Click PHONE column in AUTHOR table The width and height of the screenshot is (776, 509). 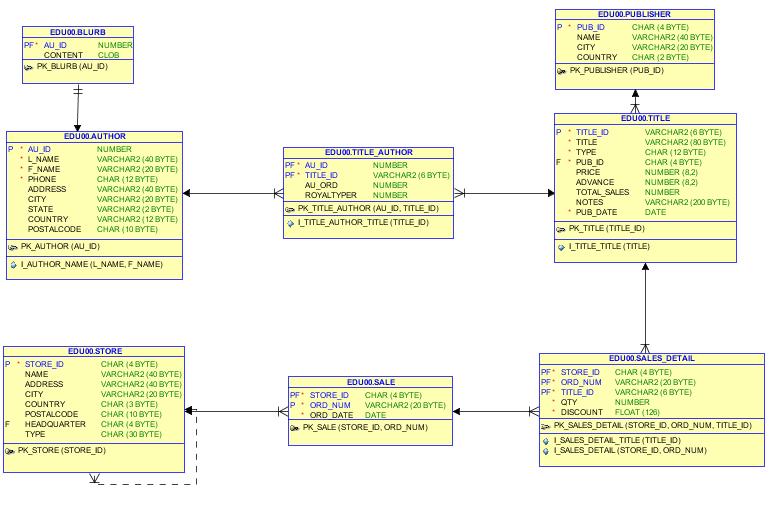click(42, 179)
